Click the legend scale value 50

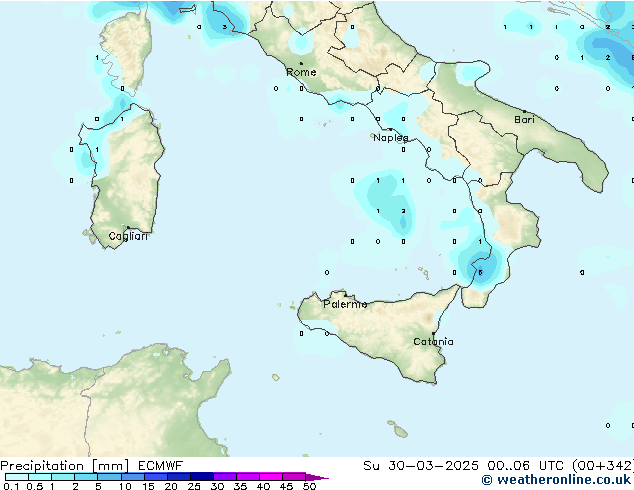310,486
